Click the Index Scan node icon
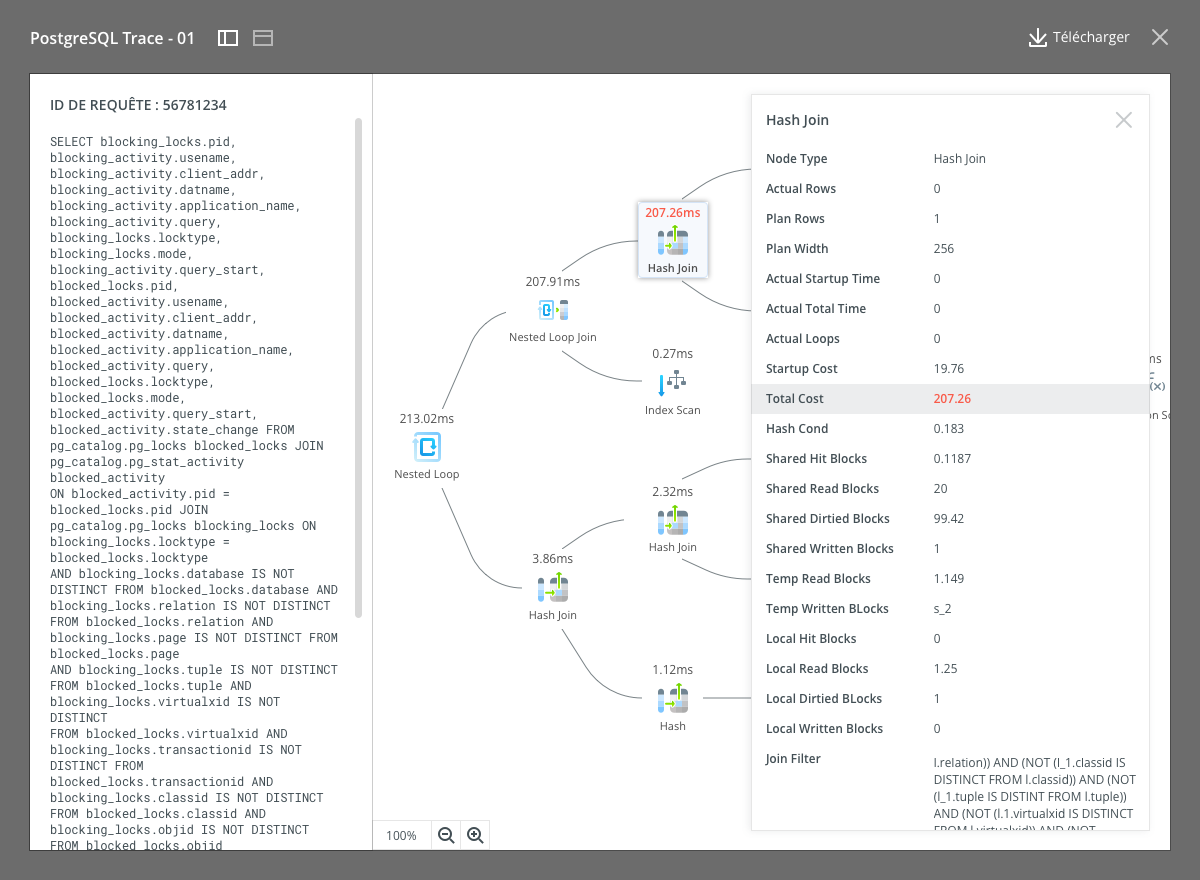This screenshot has height=880, width=1200. coord(672,382)
